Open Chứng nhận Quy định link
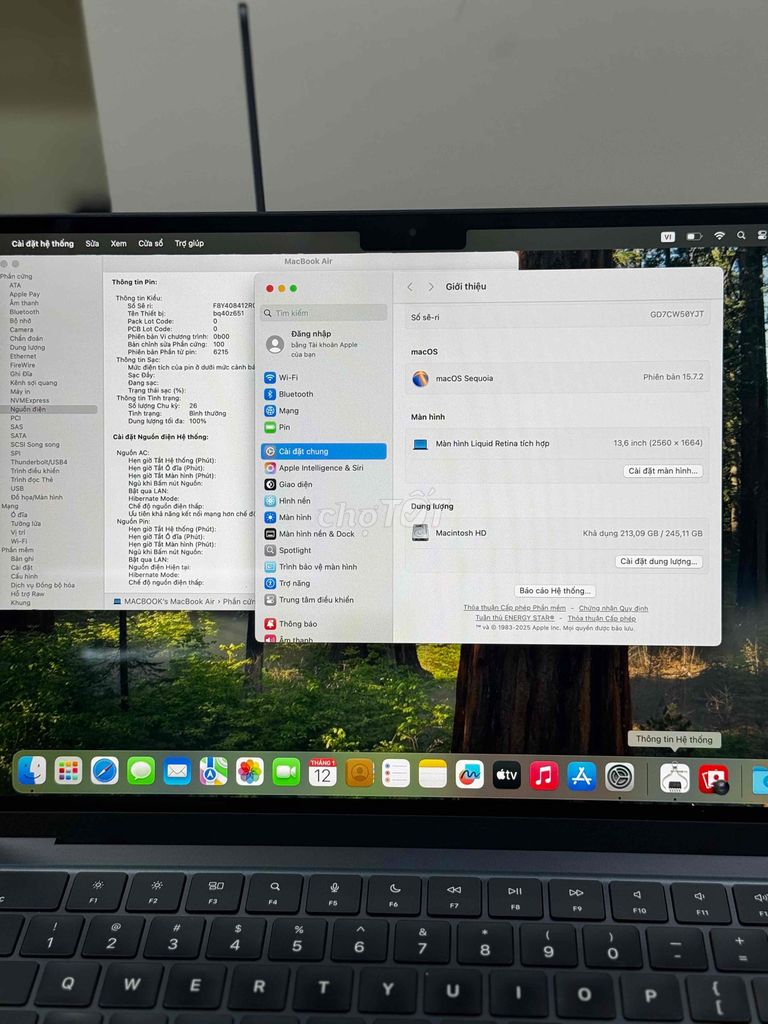768x1024 pixels. coord(613,609)
